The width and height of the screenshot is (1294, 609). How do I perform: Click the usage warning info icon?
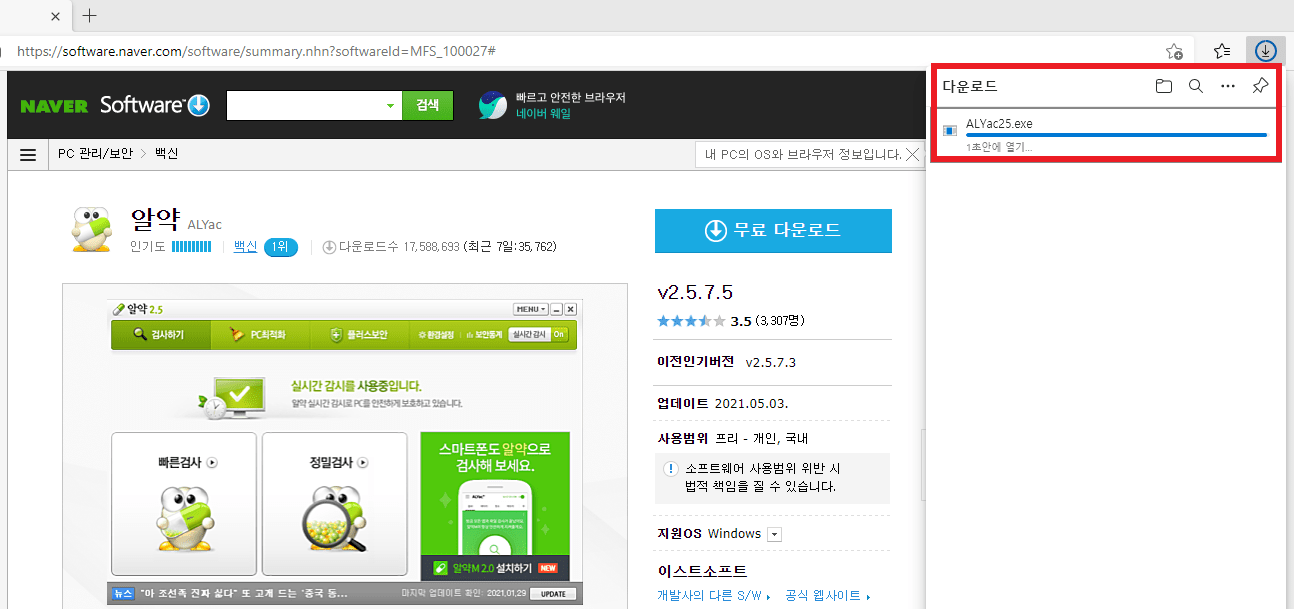pyautogui.click(x=671, y=469)
